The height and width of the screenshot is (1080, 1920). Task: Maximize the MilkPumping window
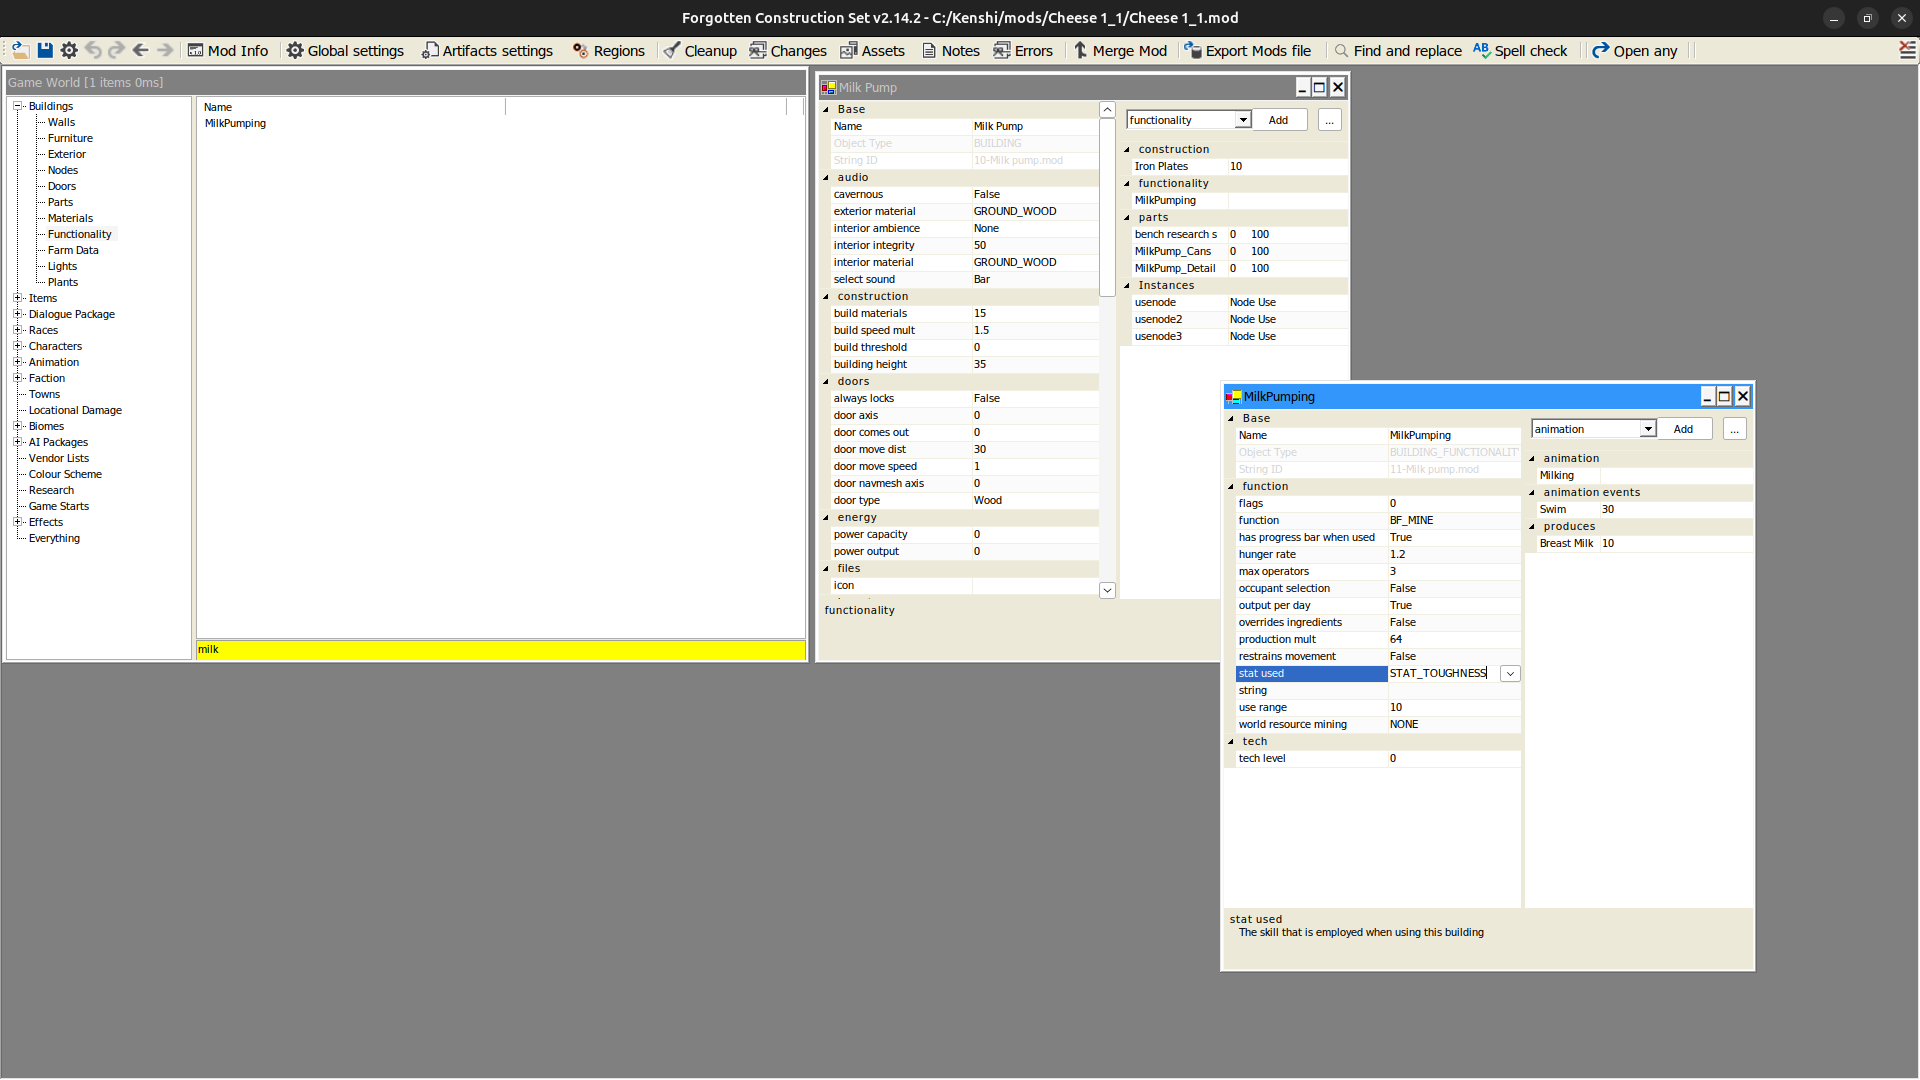pos(1724,397)
